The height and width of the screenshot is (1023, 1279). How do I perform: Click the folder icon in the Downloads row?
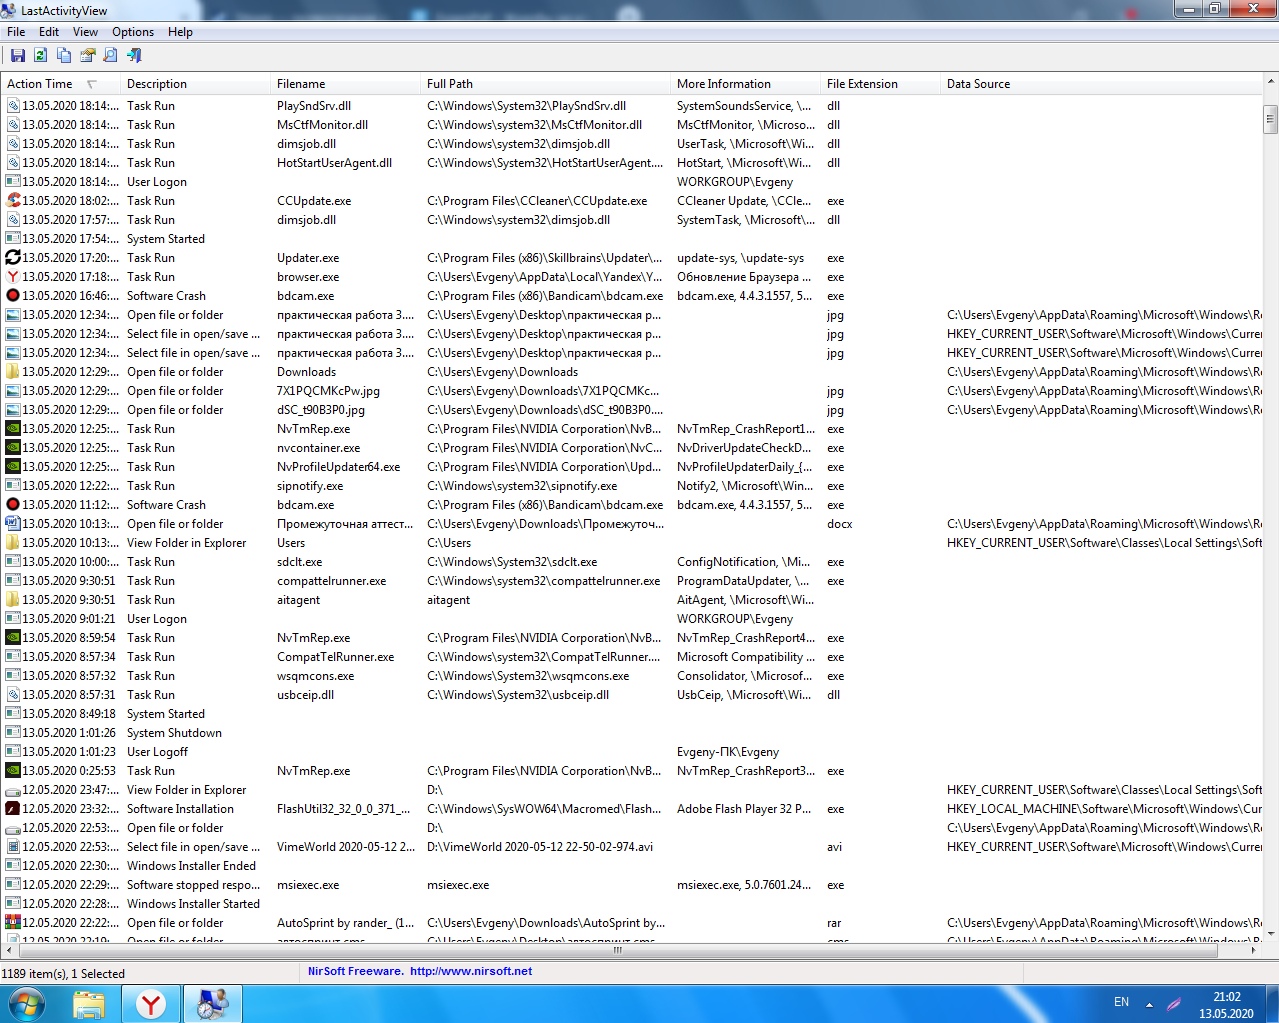[13, 372]
